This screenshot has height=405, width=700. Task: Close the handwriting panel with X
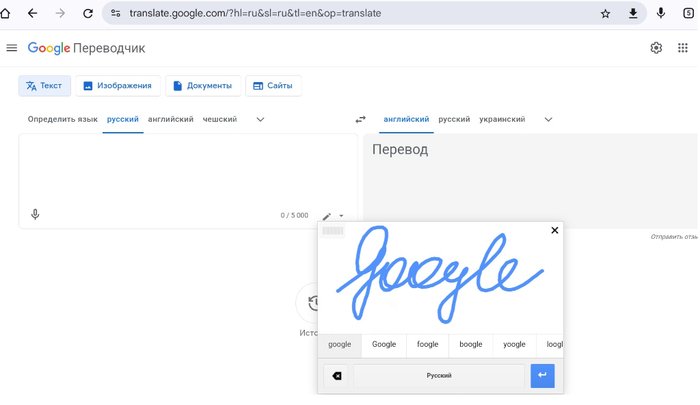(x=554, y=230)
